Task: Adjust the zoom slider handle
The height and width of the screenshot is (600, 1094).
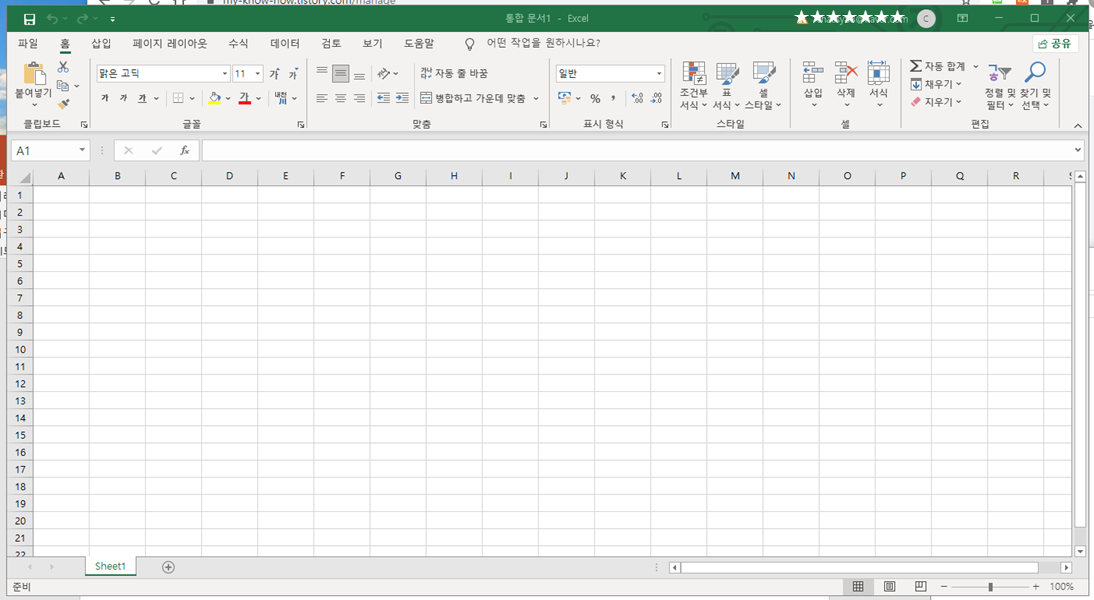Action: [x=990, y=587]
